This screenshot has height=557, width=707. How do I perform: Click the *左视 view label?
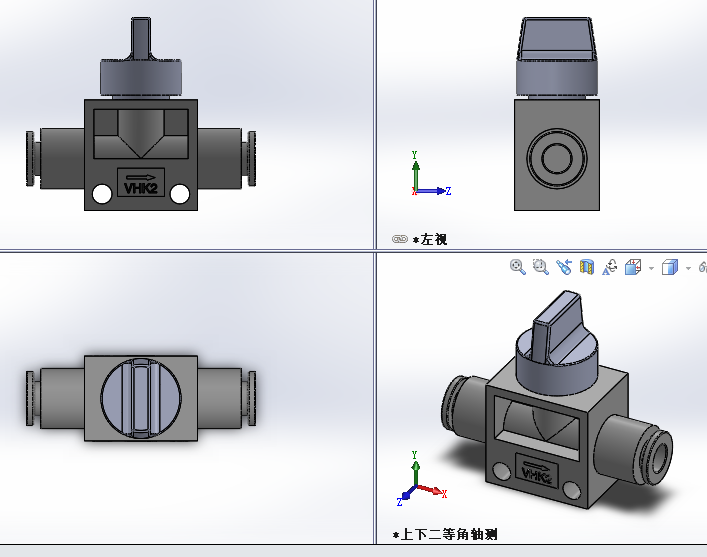point(430,239)
